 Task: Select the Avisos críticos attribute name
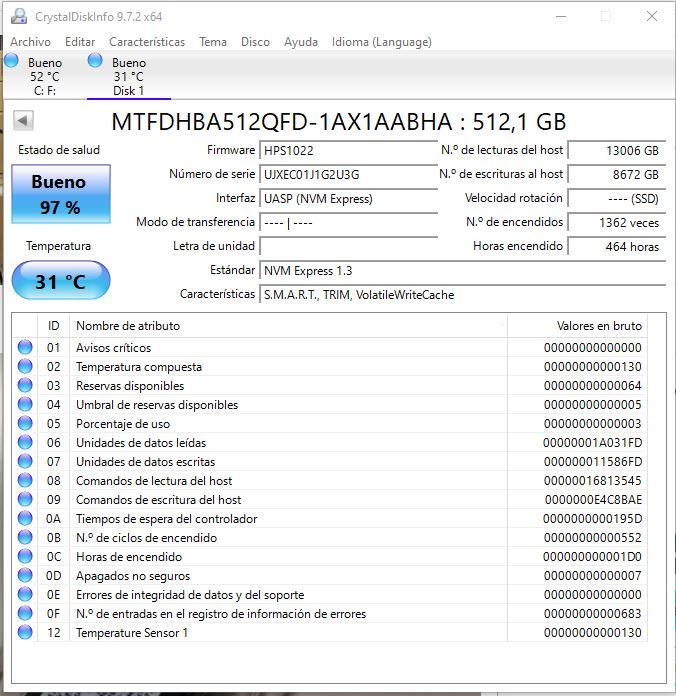coord(114,348)
